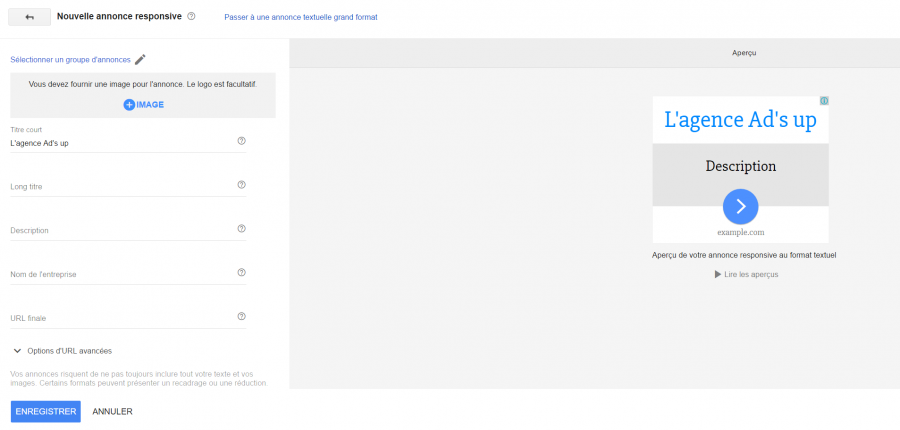The width and height of the screenshot is (900, 430).
Task: Open help icon for Titre court field
Action: coord(242,141)
